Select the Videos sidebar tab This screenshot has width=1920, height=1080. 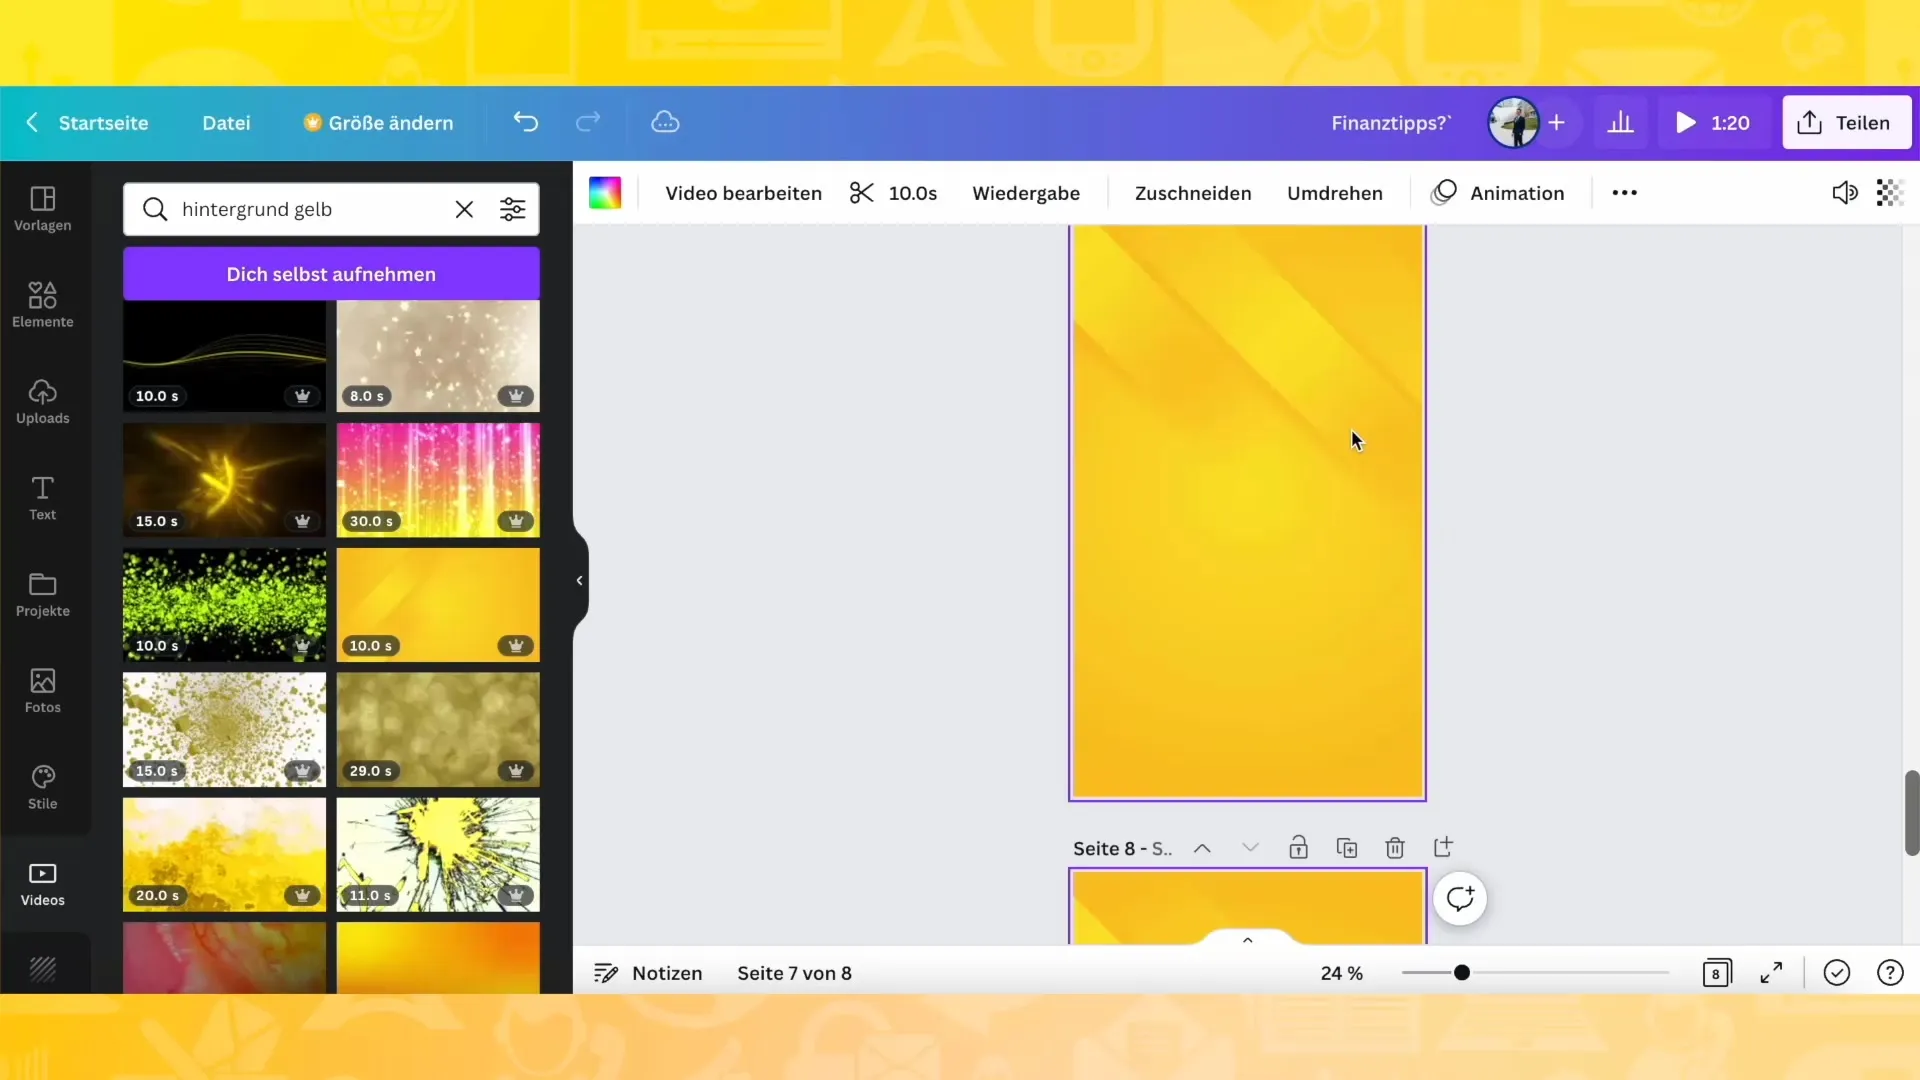[x=42, y=884]
